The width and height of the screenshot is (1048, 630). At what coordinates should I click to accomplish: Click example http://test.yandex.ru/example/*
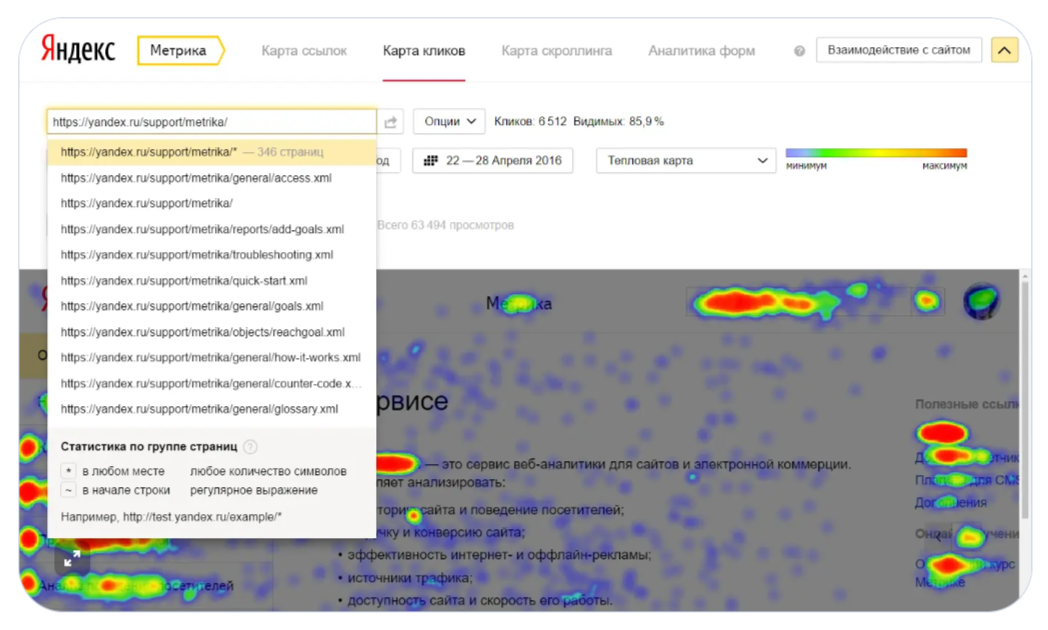203,516
